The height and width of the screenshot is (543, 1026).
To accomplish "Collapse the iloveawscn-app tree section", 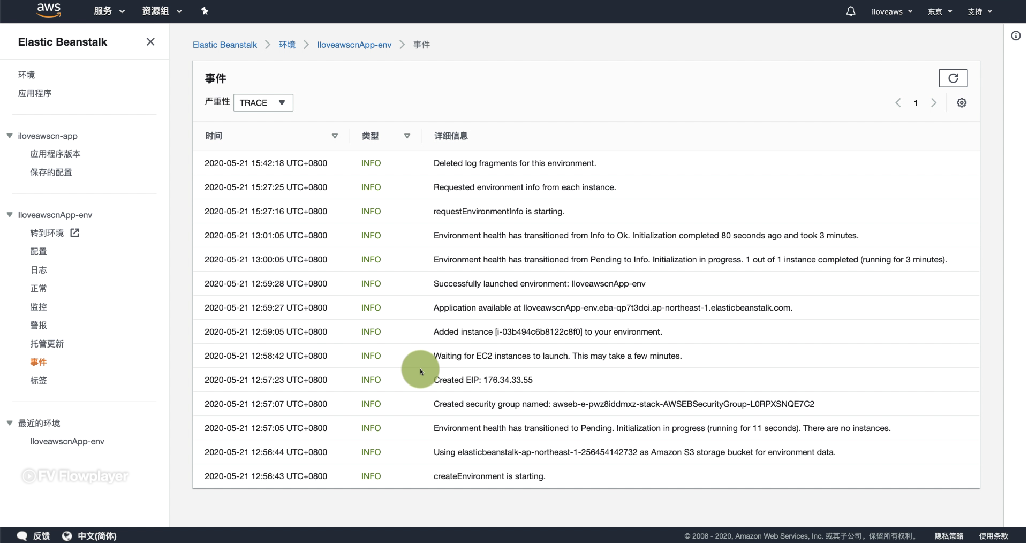I will point(9,135).
